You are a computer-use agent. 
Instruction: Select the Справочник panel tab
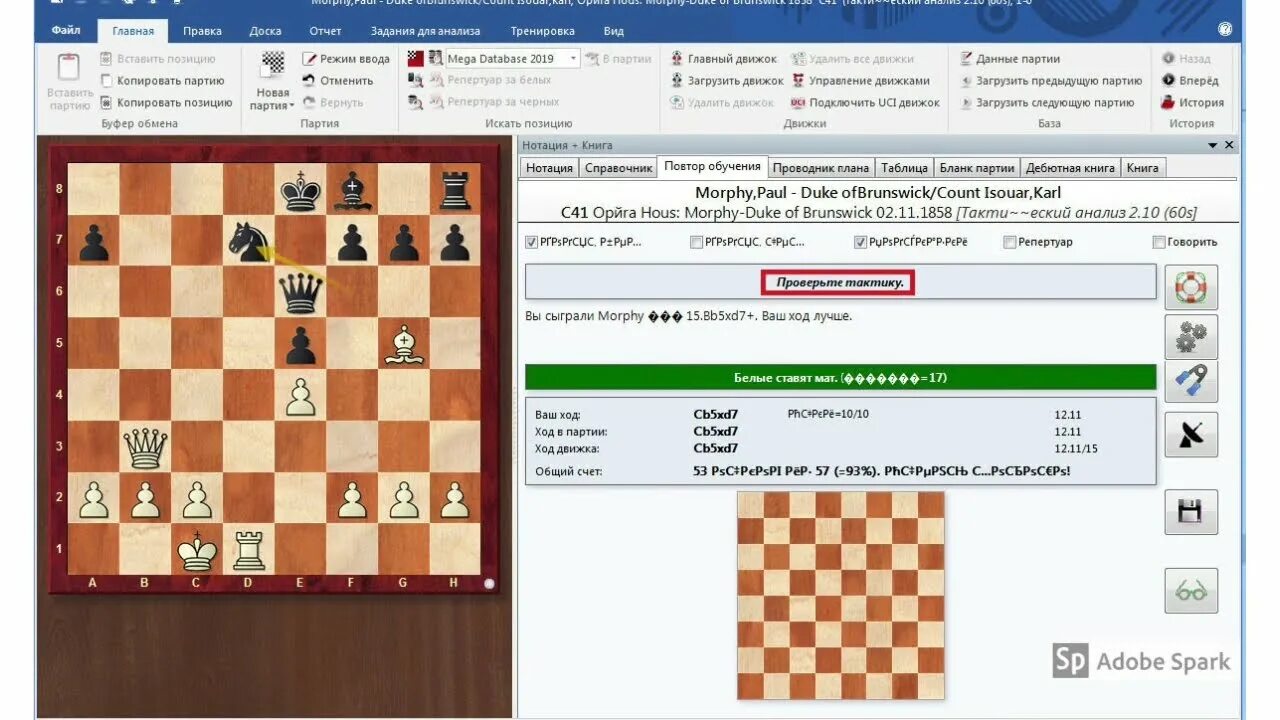618,168
